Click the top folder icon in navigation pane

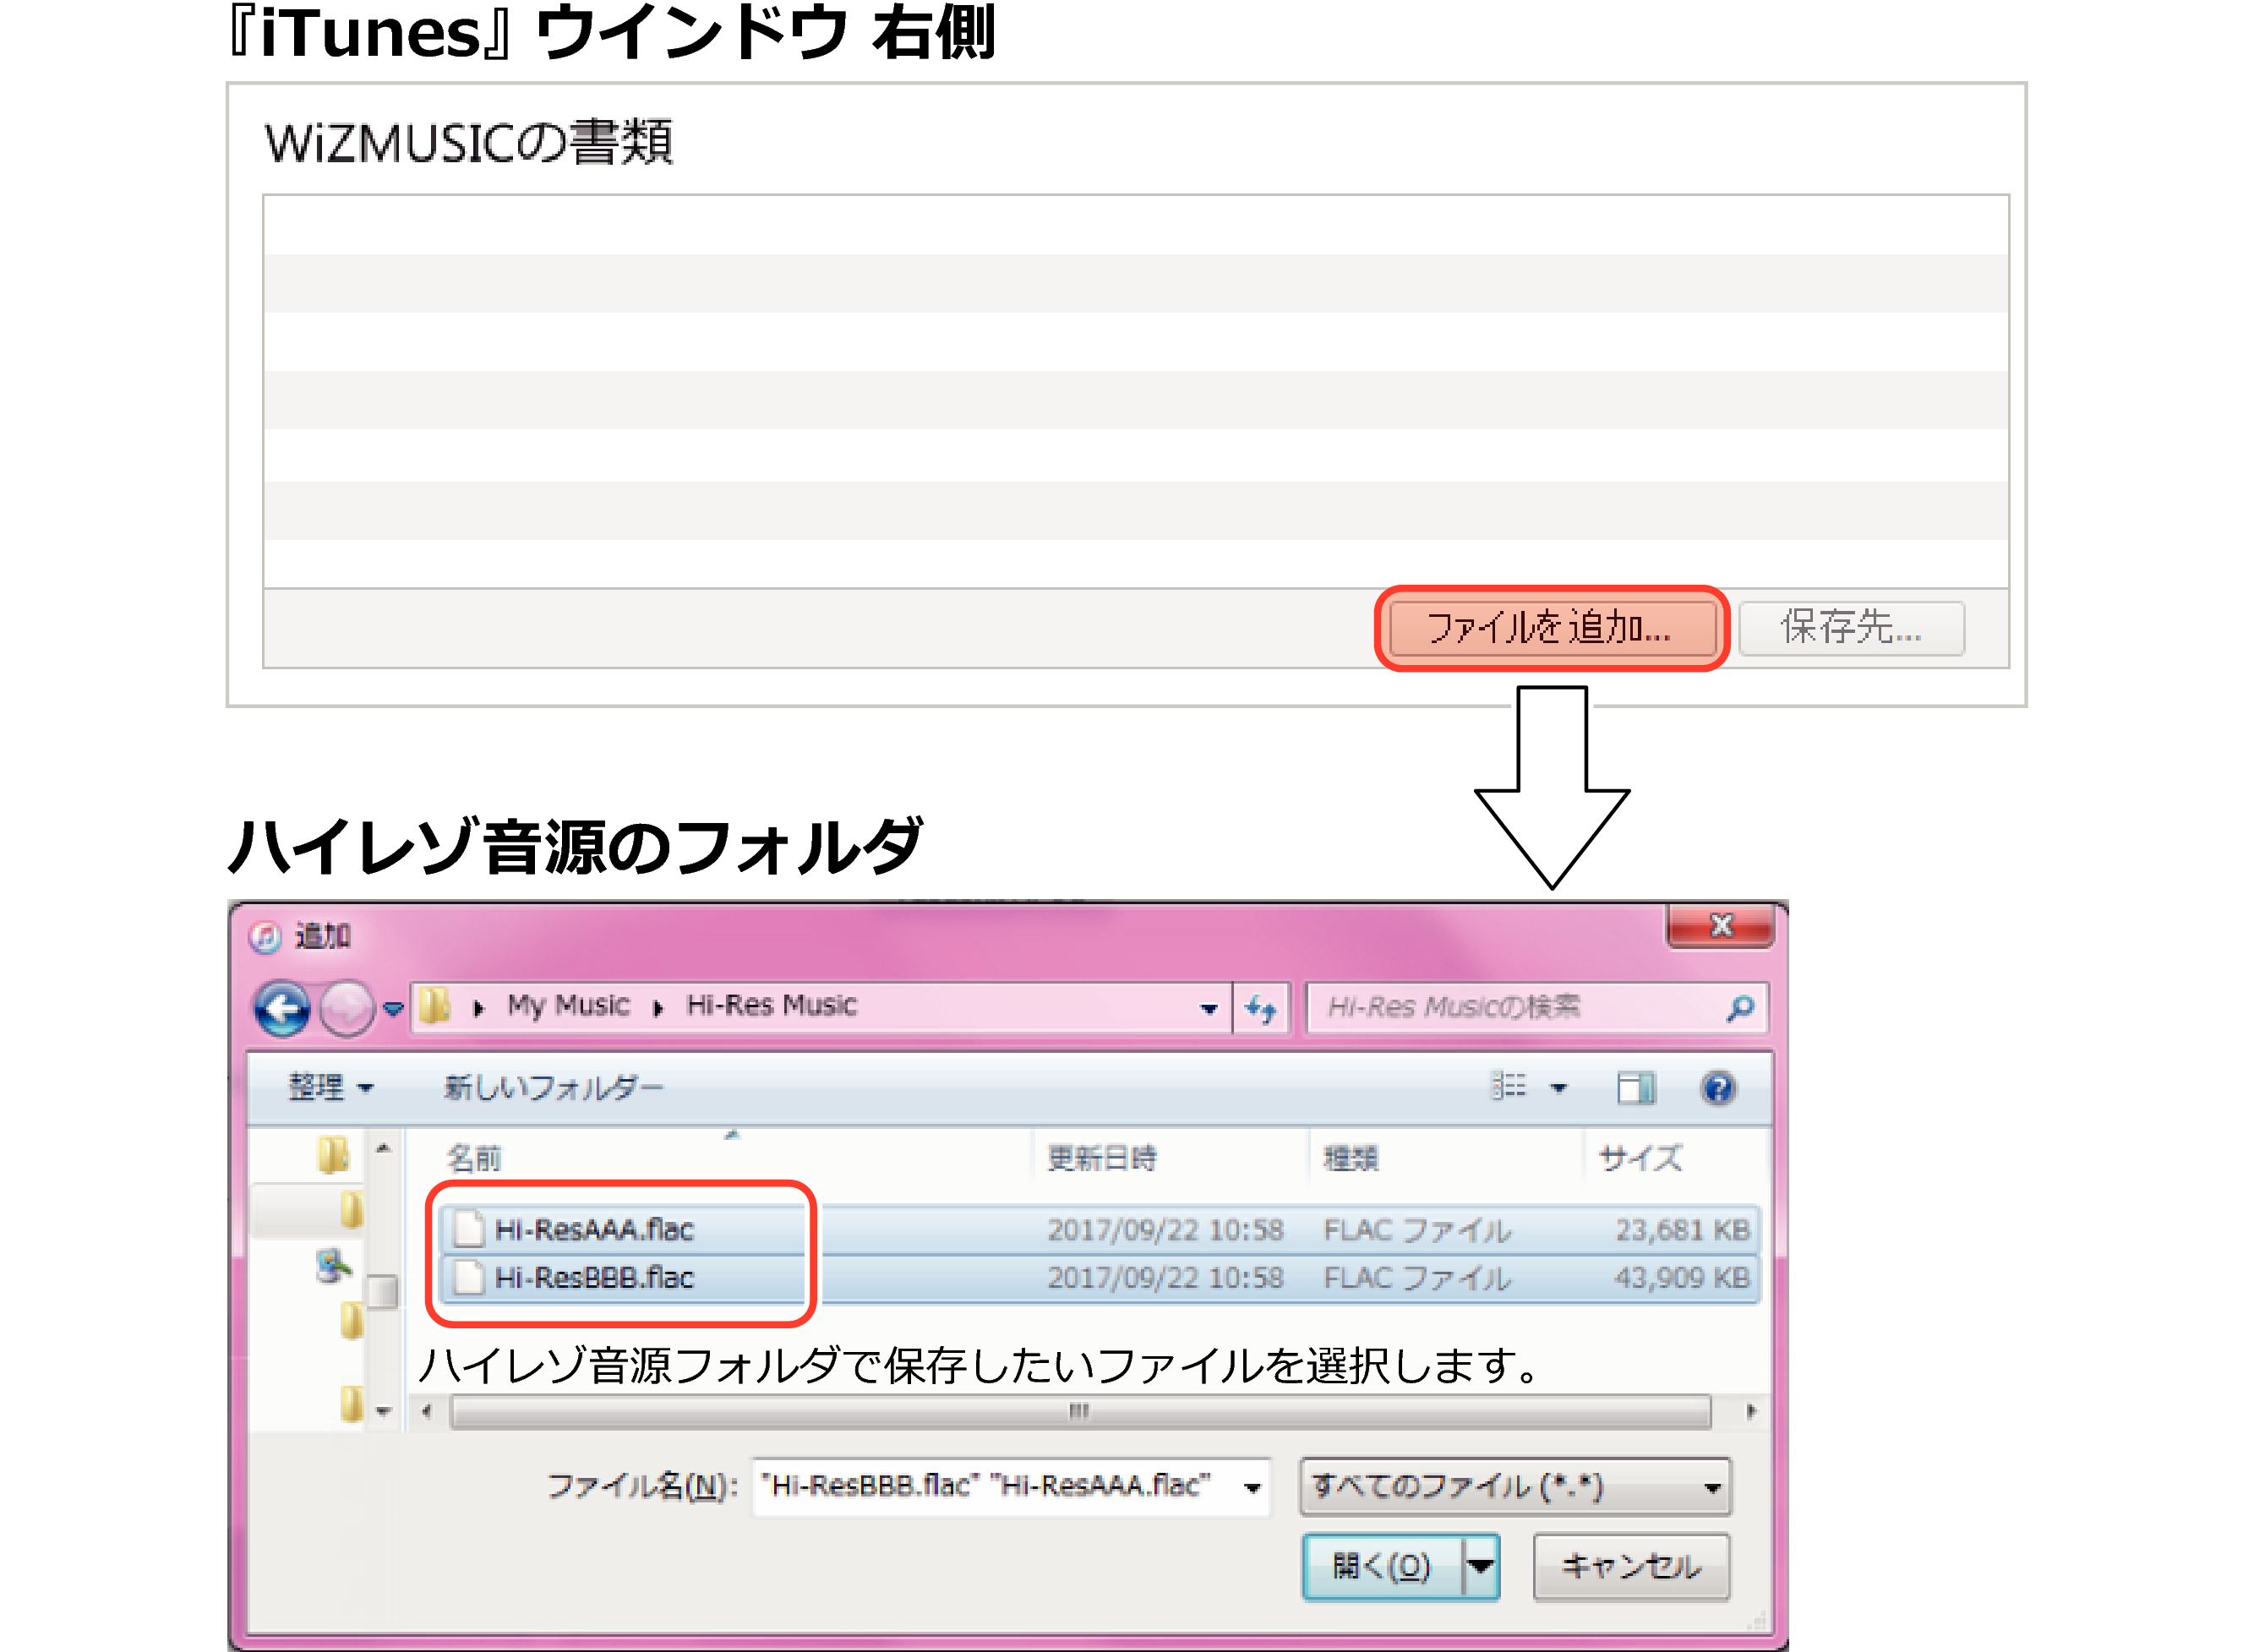pos(333,1155)
